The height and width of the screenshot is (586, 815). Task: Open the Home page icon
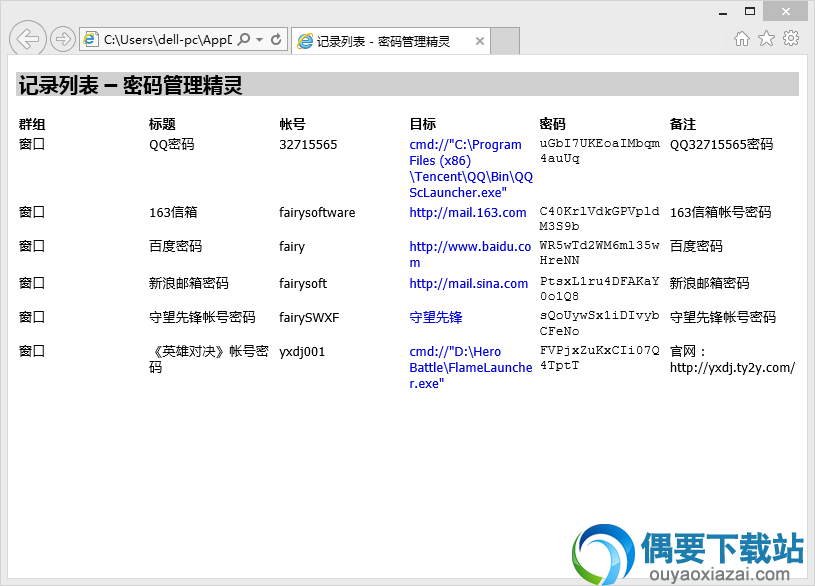pos(742,38)
